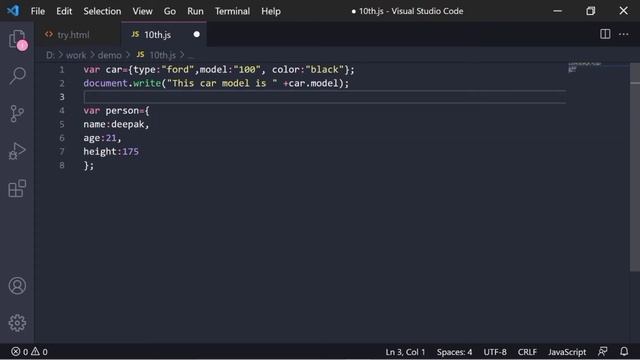Click the unsaved dot on 10th.js tab
This screenshot has height=360, width=640.
click(197, 34)
